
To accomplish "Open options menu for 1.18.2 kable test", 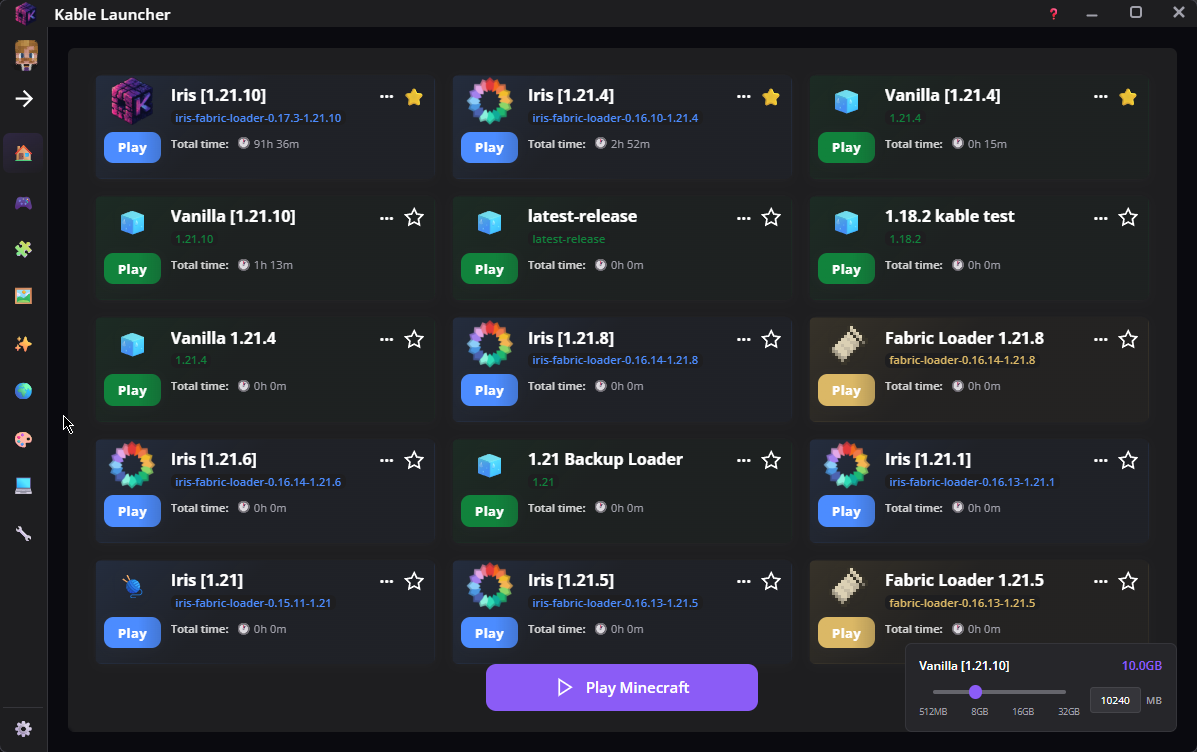I will (1100, 218).
